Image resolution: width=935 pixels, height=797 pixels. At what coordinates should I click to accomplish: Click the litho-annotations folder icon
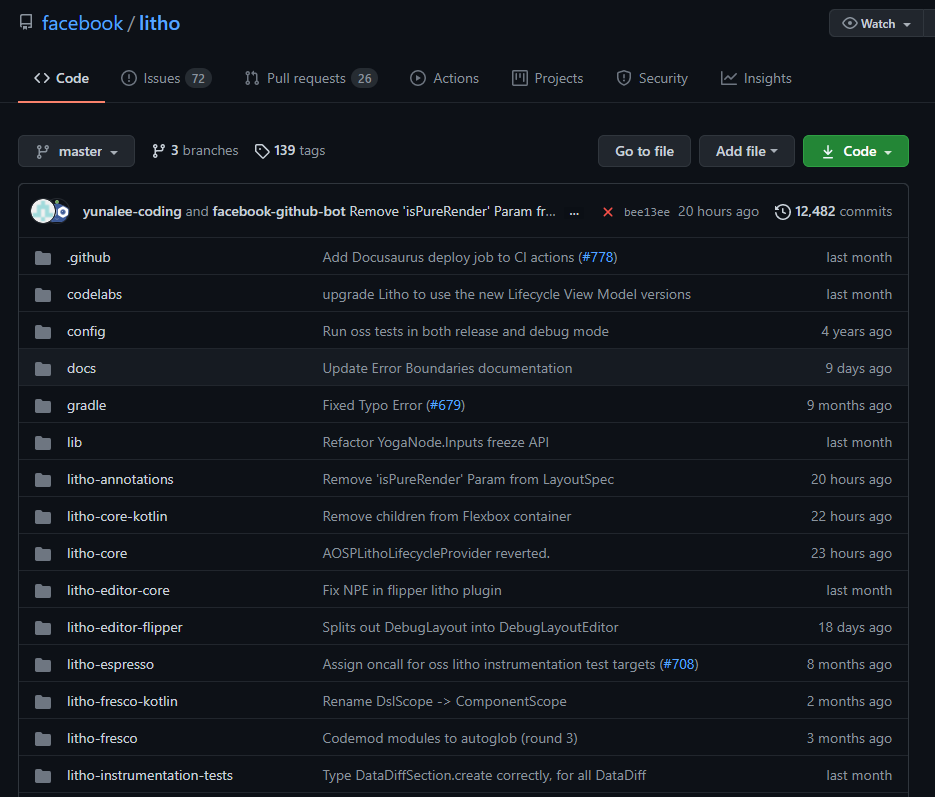(x=43, y=479)
